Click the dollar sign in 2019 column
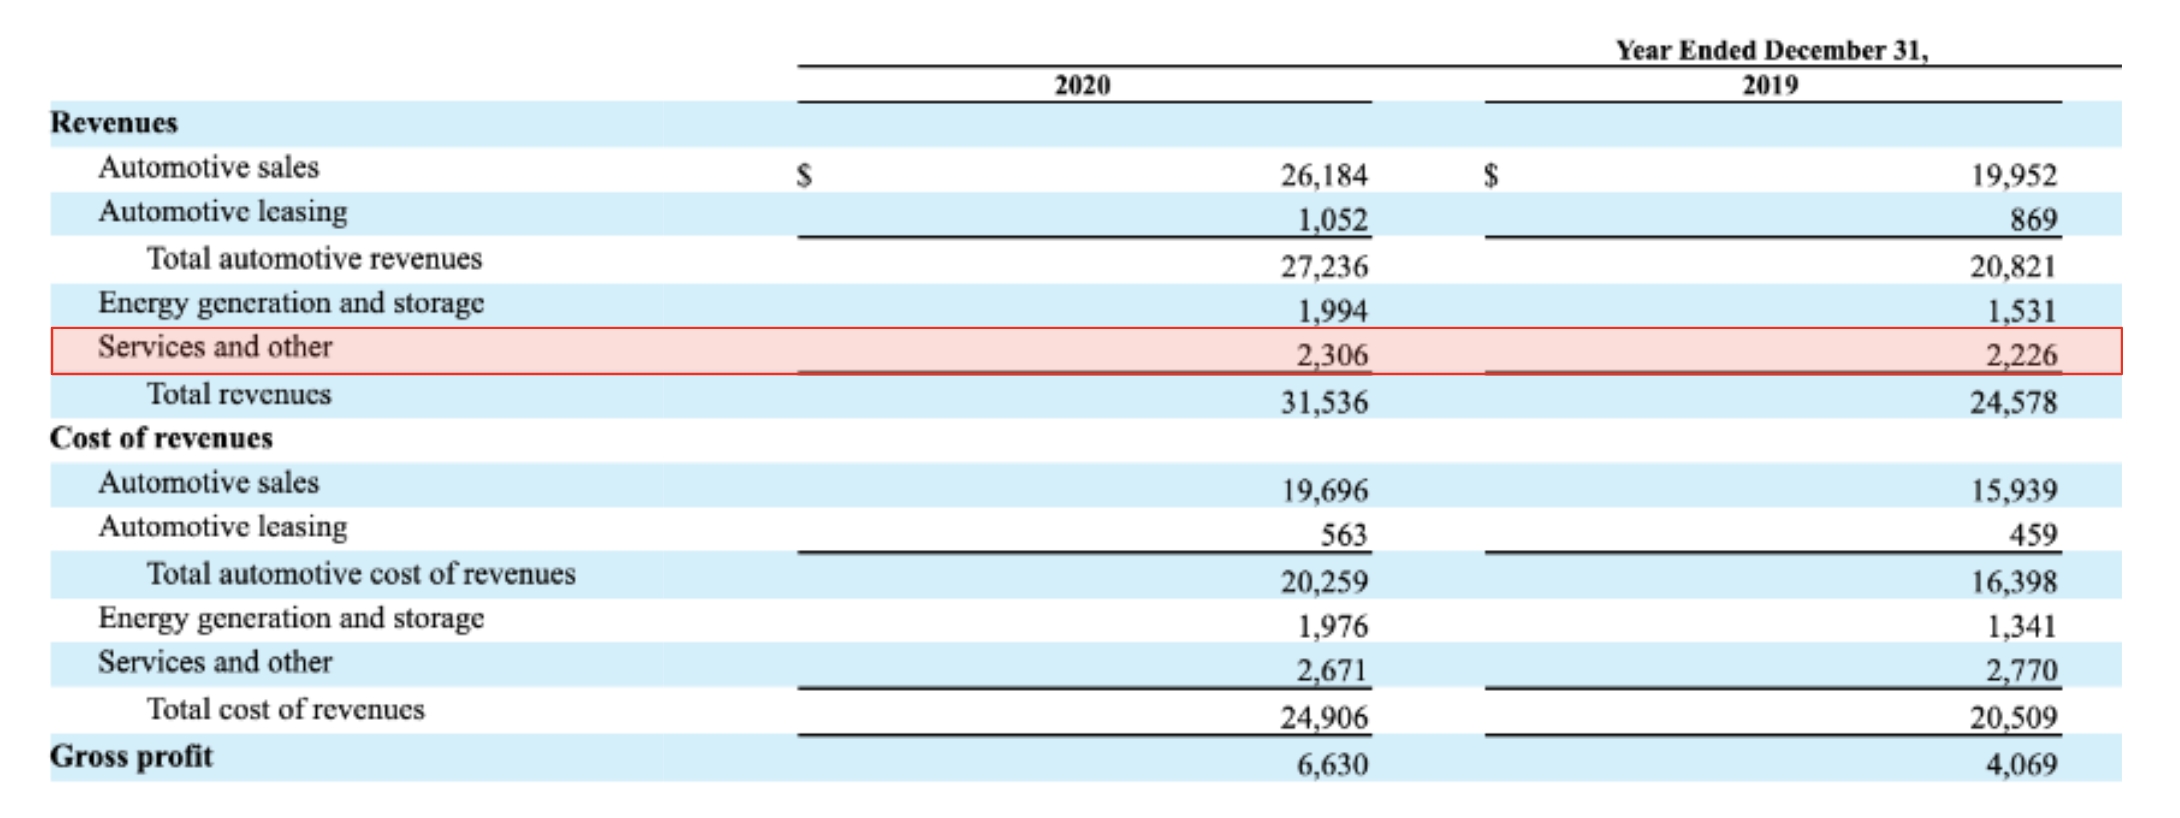Image resolution: width=2180 pixels, height=818 pixels. tap(1491, 176)
